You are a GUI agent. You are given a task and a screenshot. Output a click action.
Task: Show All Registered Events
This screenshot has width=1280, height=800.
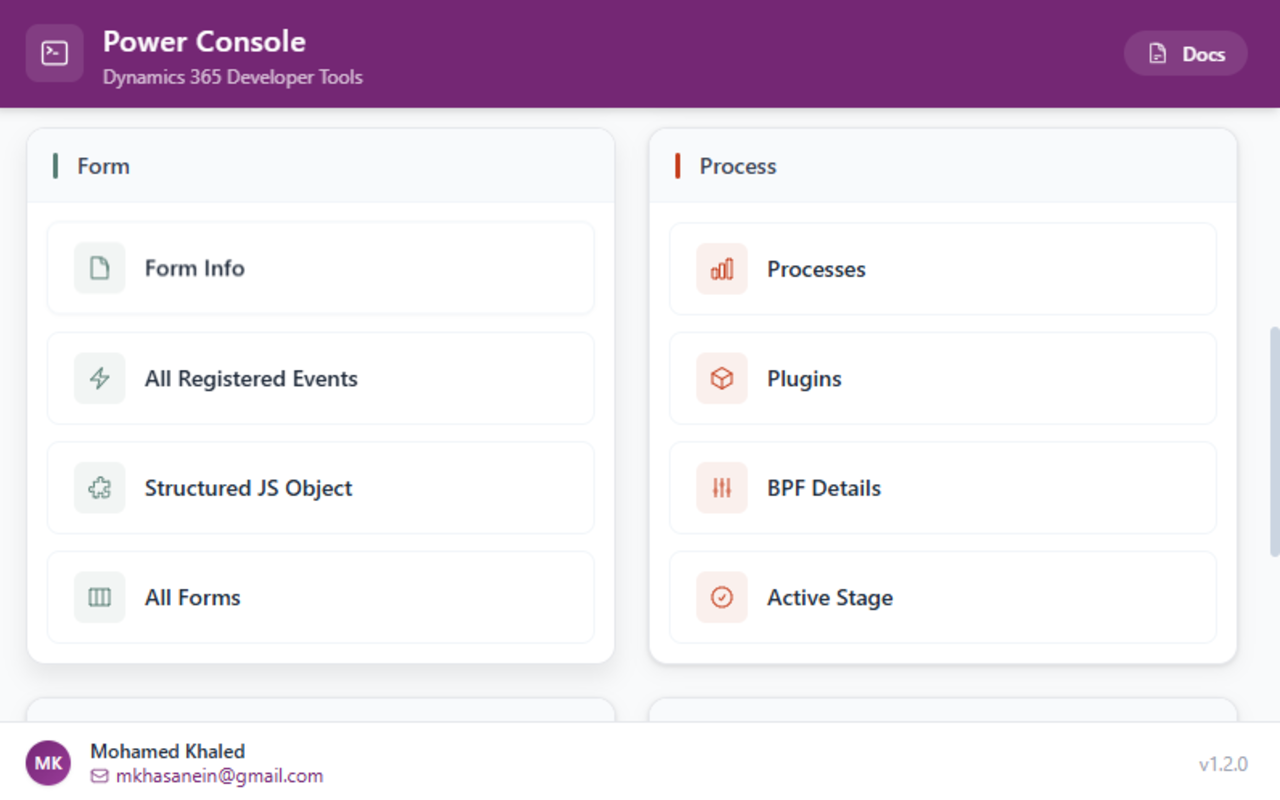321,378
